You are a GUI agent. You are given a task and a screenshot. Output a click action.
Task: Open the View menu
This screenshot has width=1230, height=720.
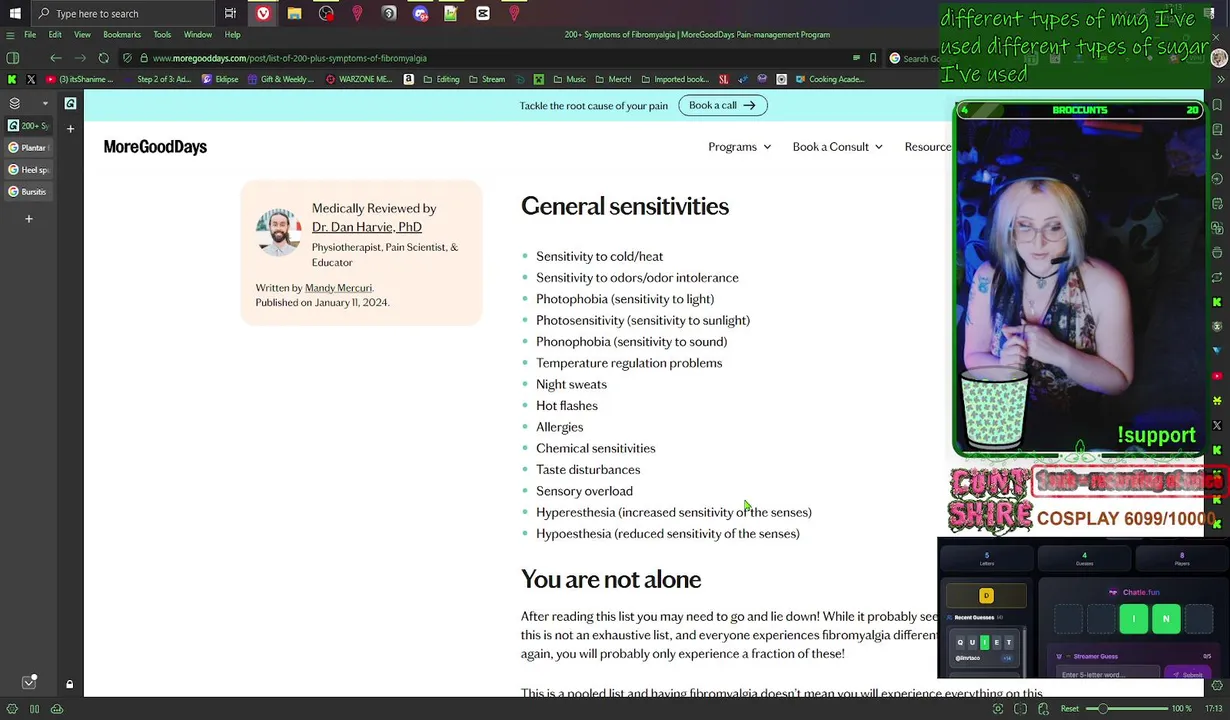[82, 35]
